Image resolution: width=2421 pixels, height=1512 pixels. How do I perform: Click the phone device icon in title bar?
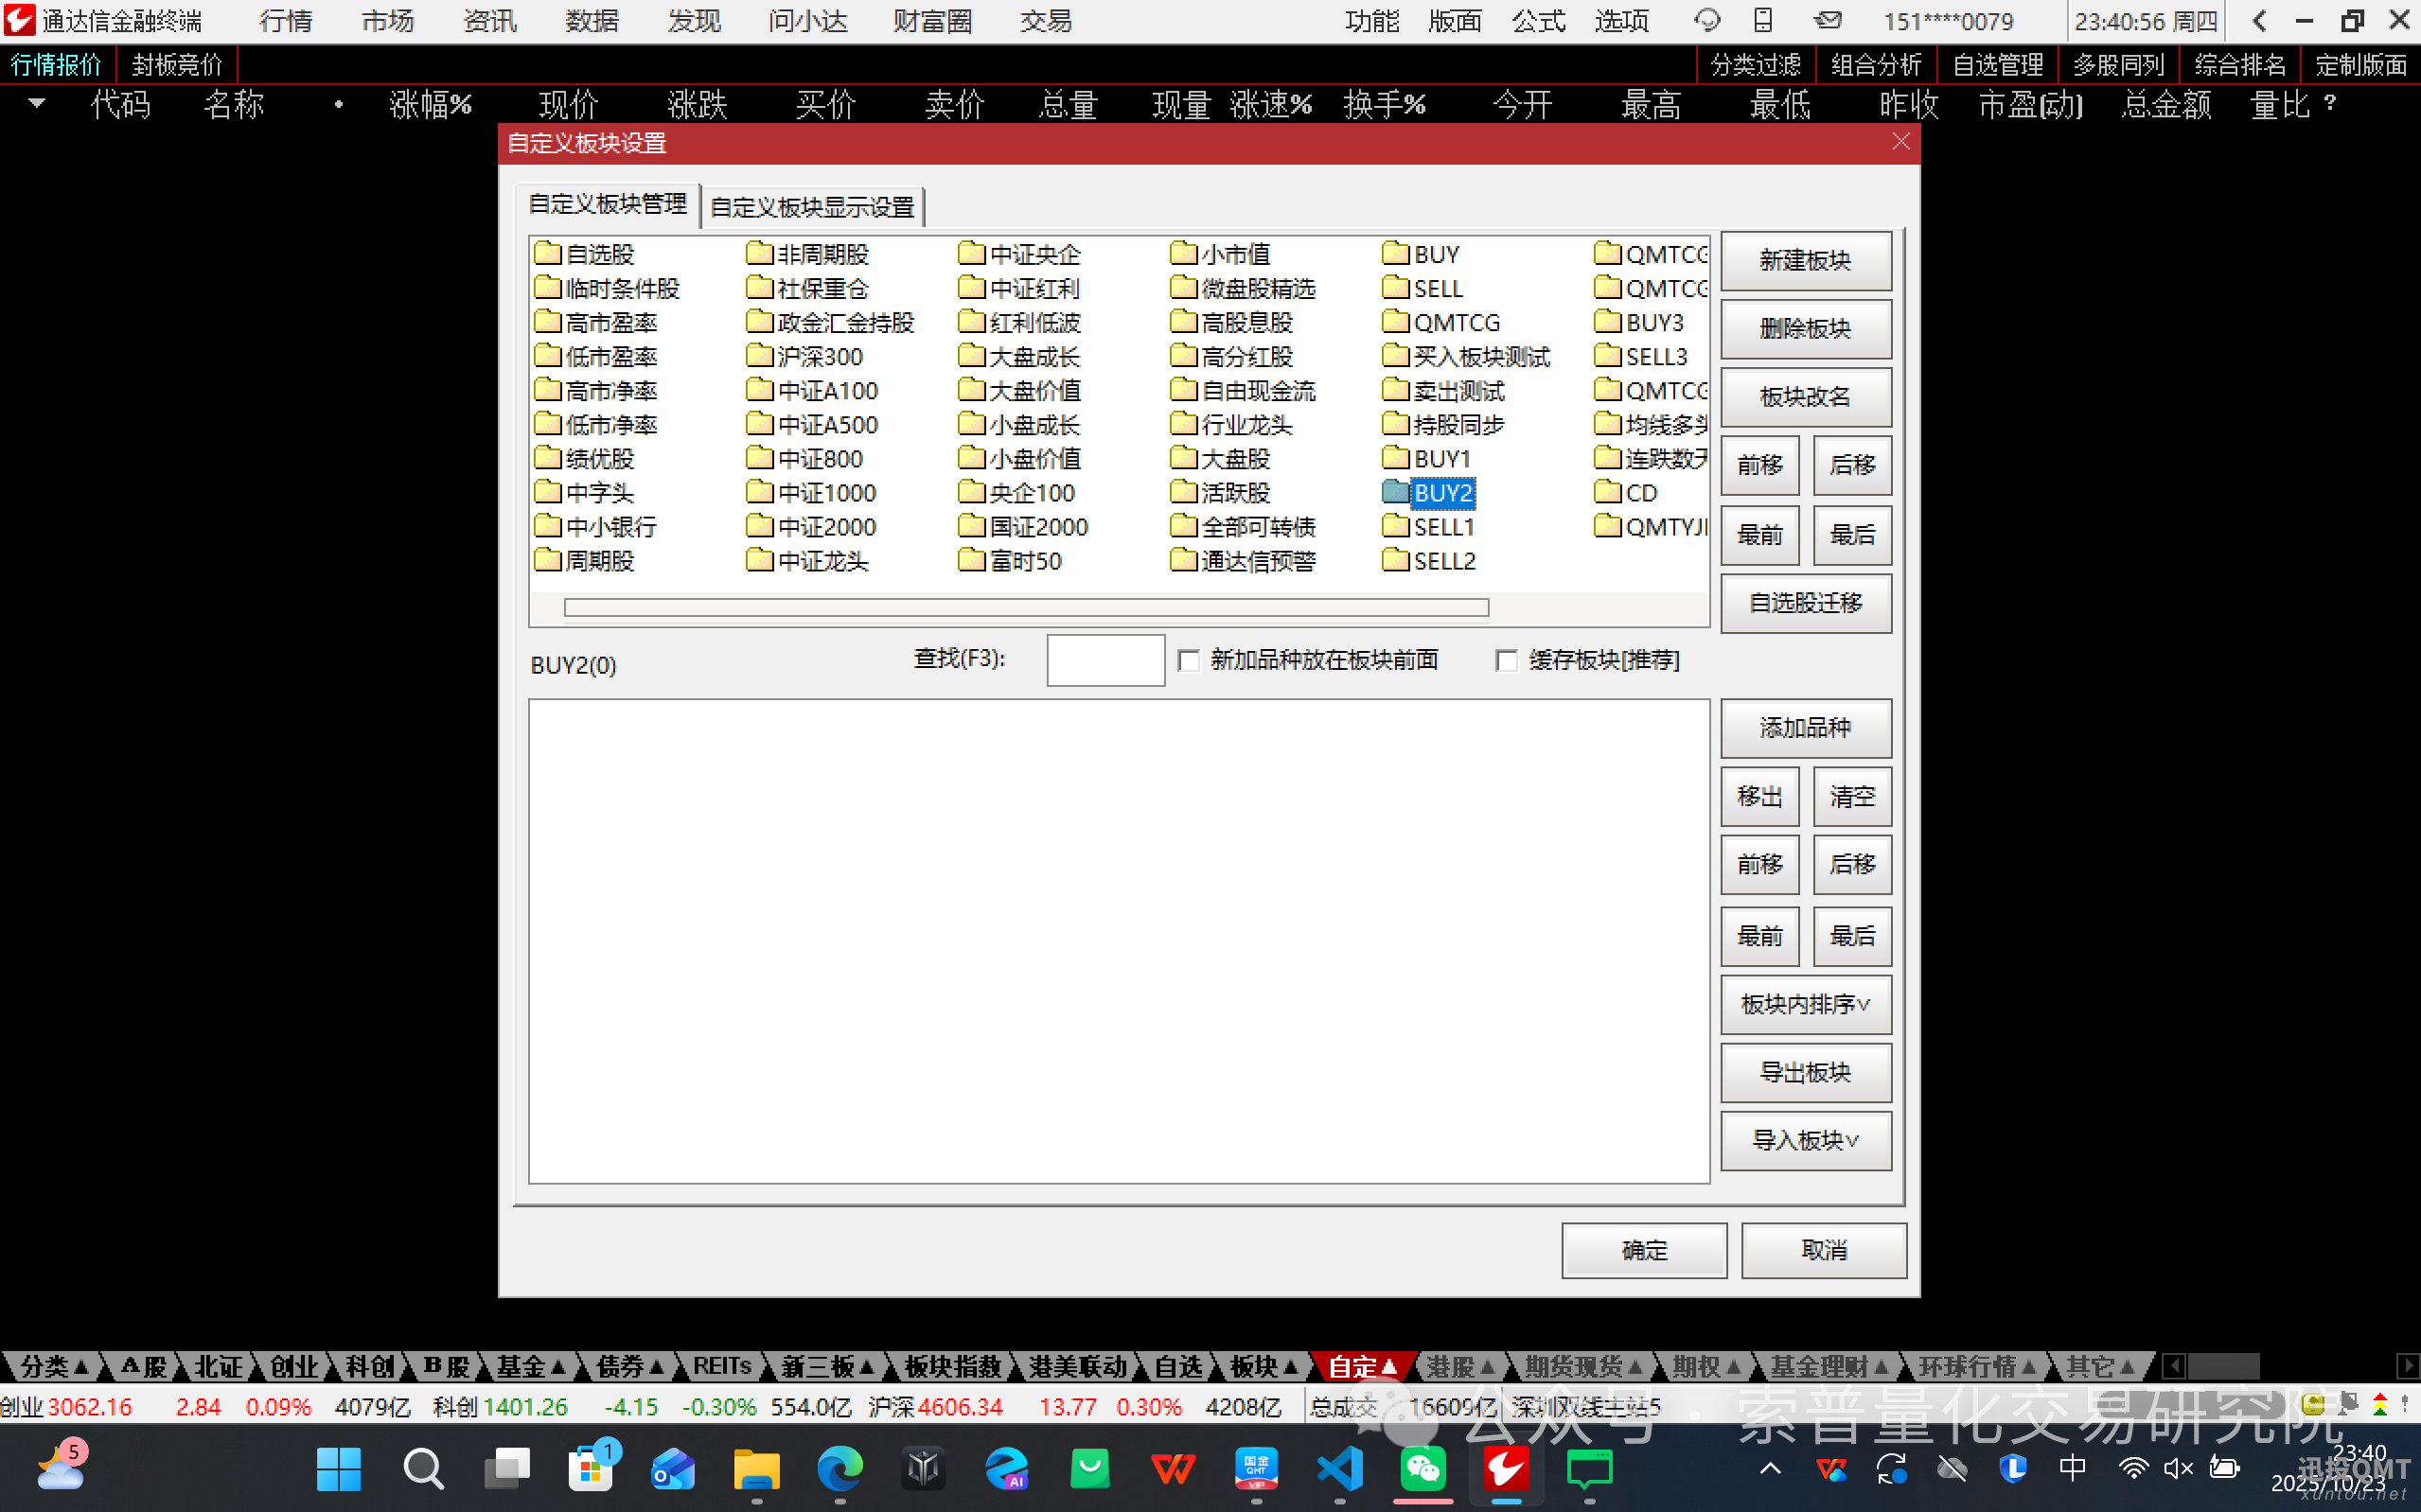pyautogui.click(x=1763, y=21)
